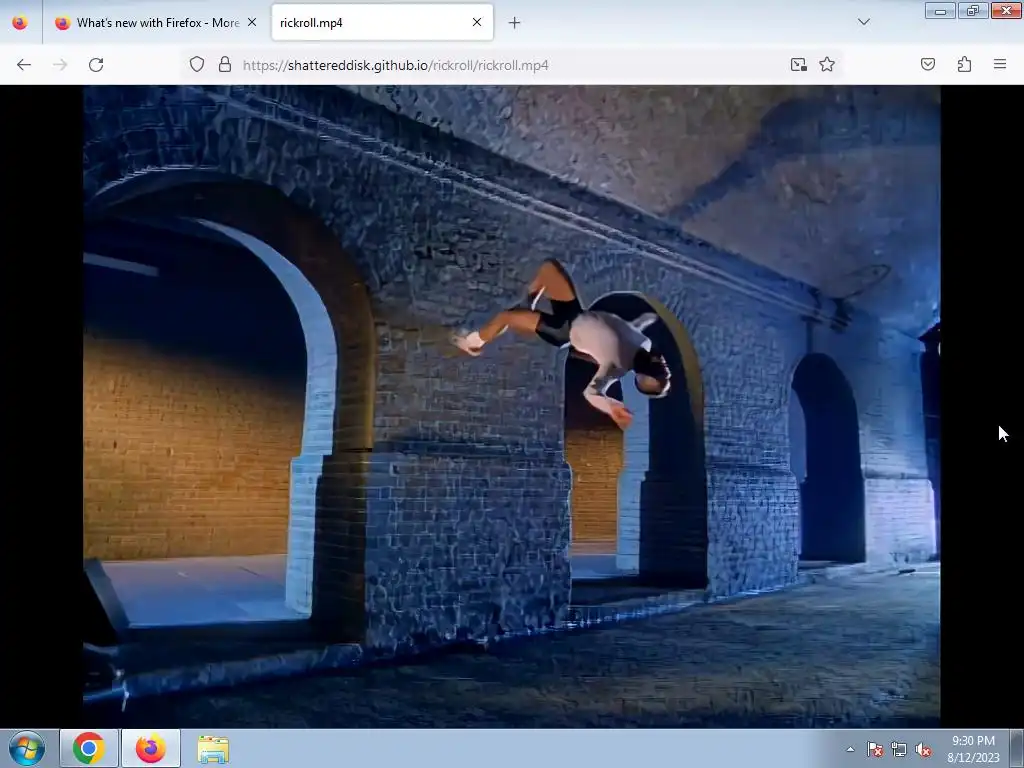Switch to What's new with Firefox tab
1024x768 pixels.
[x=157, y=23]
